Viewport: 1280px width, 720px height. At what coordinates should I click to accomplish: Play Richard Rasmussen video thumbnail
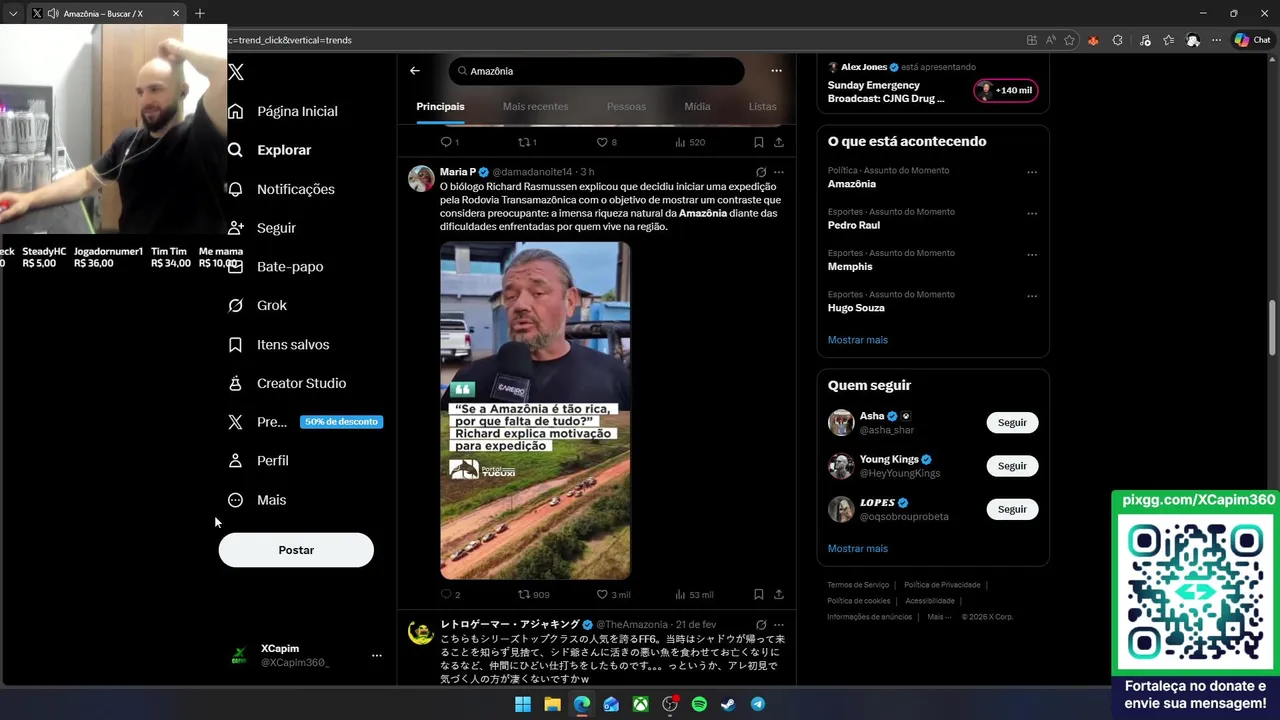click(535, 411)
